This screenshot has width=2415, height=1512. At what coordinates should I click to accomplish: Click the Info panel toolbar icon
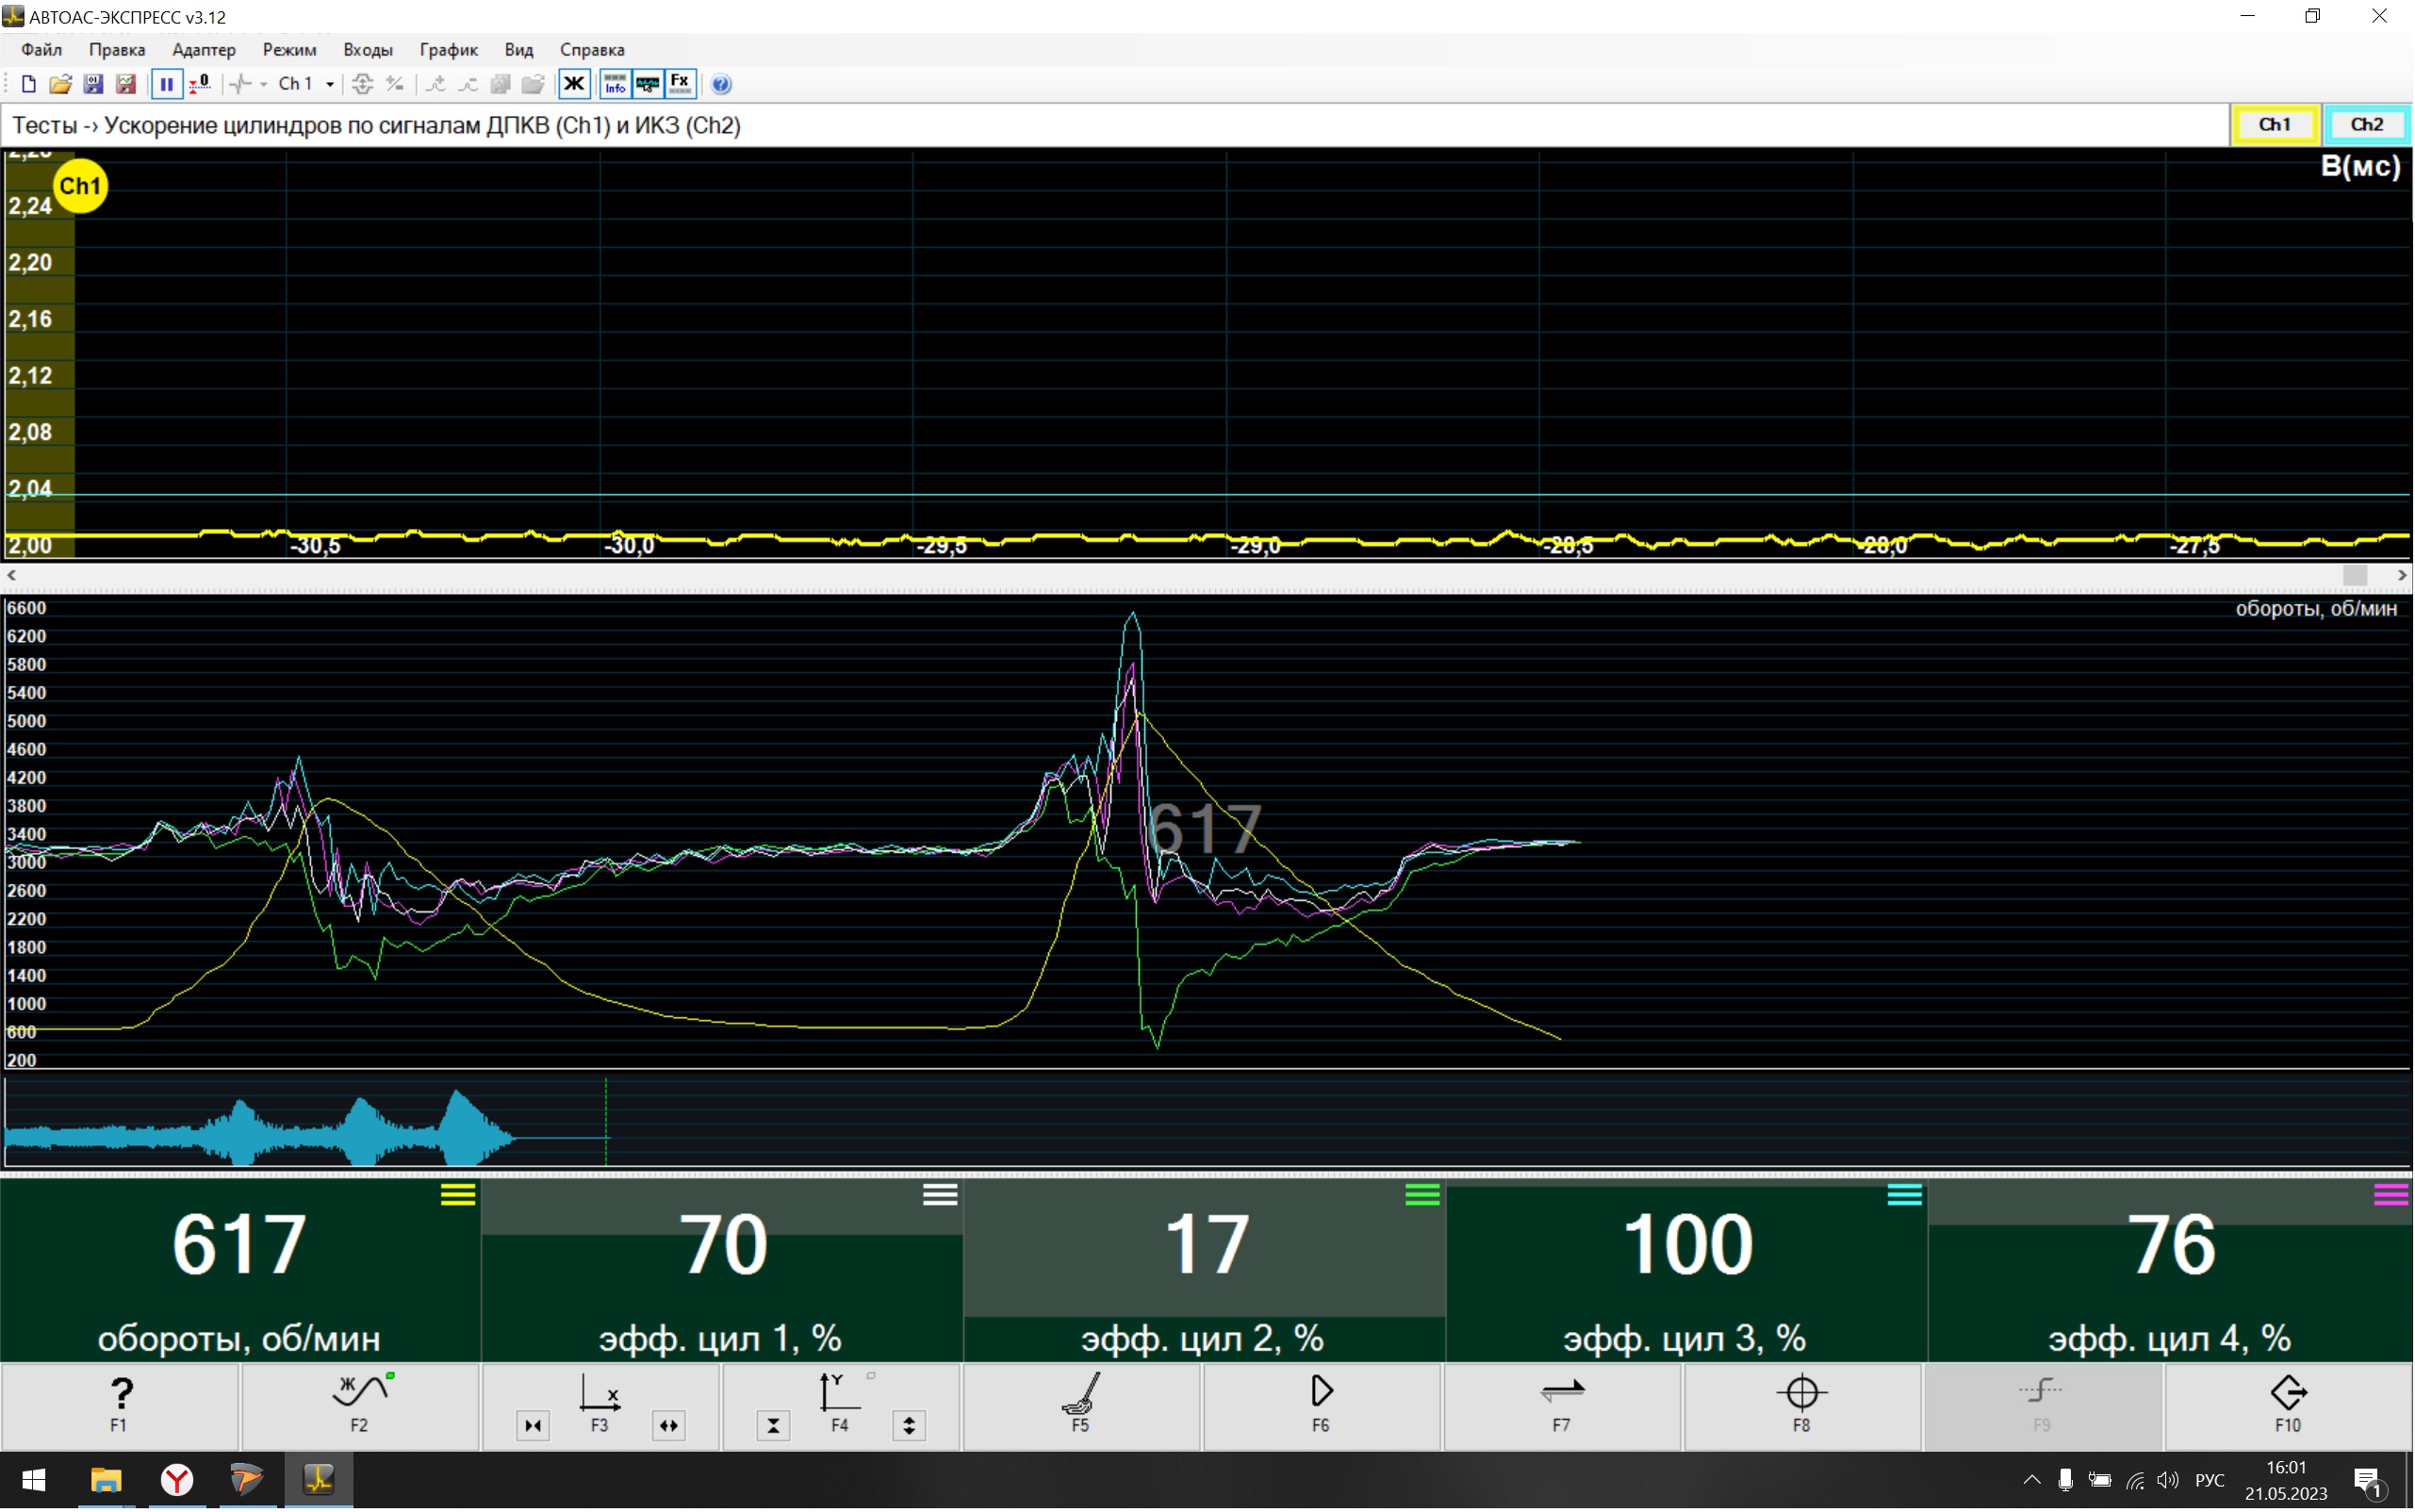(615, 84)
